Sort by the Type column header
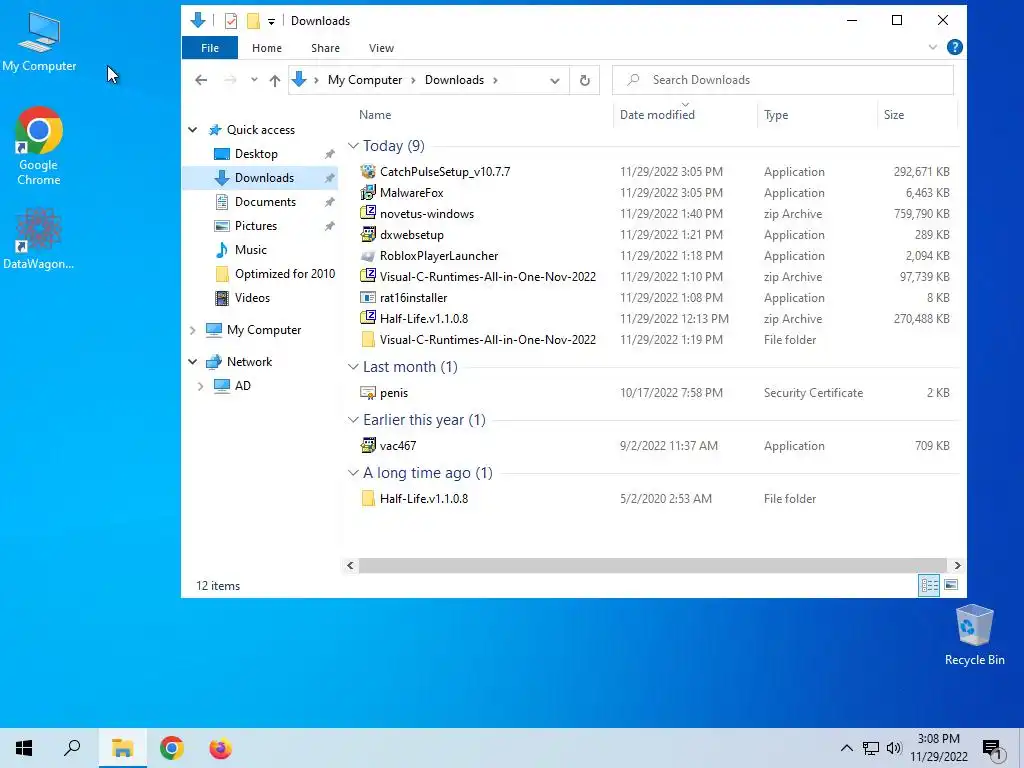The image size is (1024, 768). coord(776,115)
